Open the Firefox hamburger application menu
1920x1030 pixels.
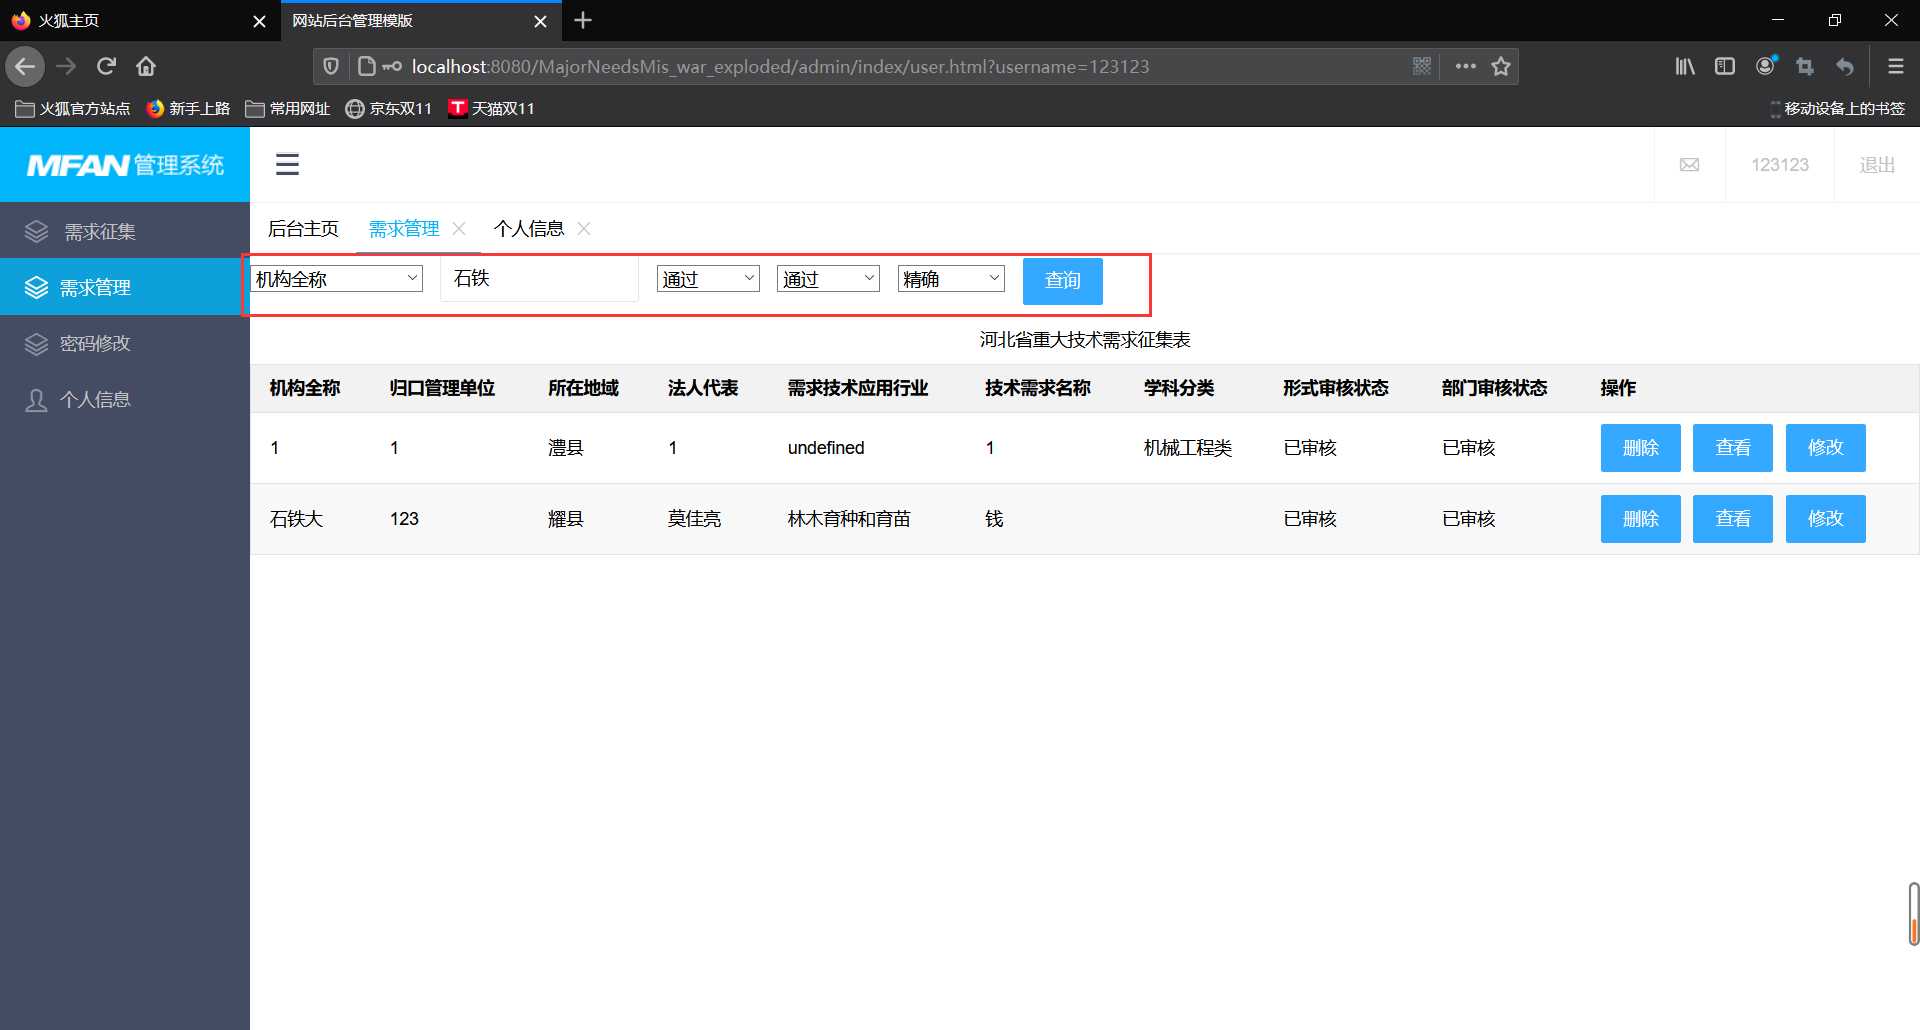1895,66
